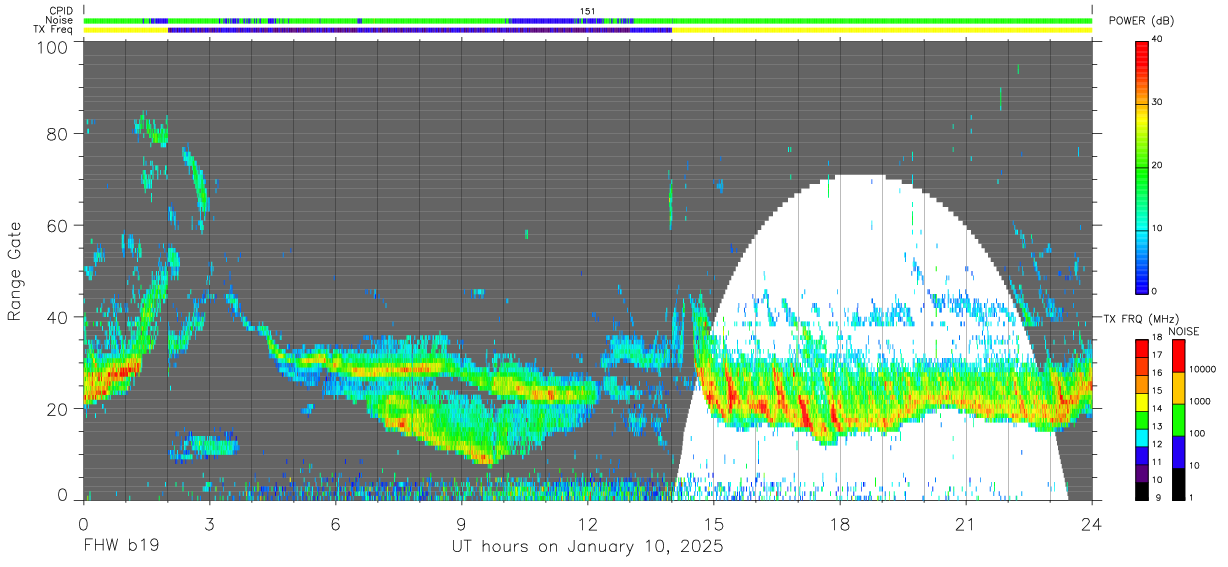
Task: Click the Range Gate axis title
Action: [x=15, y=272]
